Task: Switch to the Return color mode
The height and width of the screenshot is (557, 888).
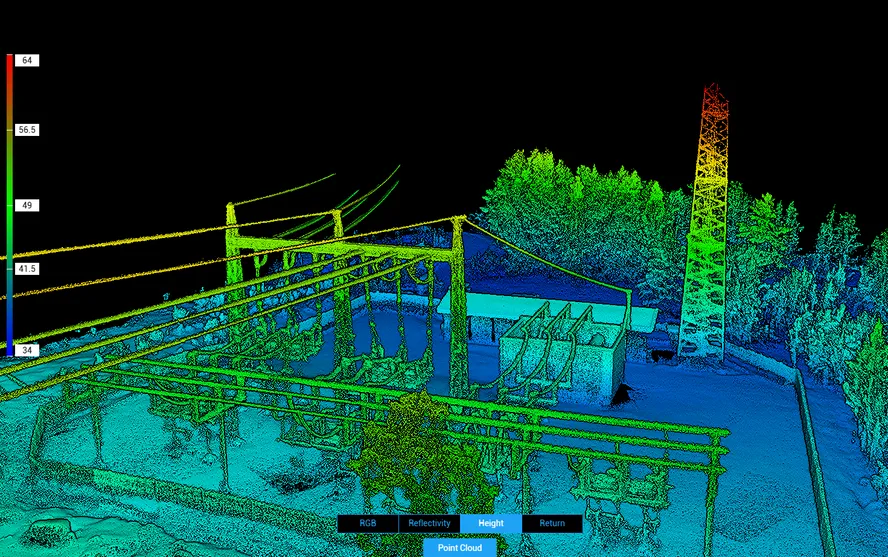Action: point(551,523)
